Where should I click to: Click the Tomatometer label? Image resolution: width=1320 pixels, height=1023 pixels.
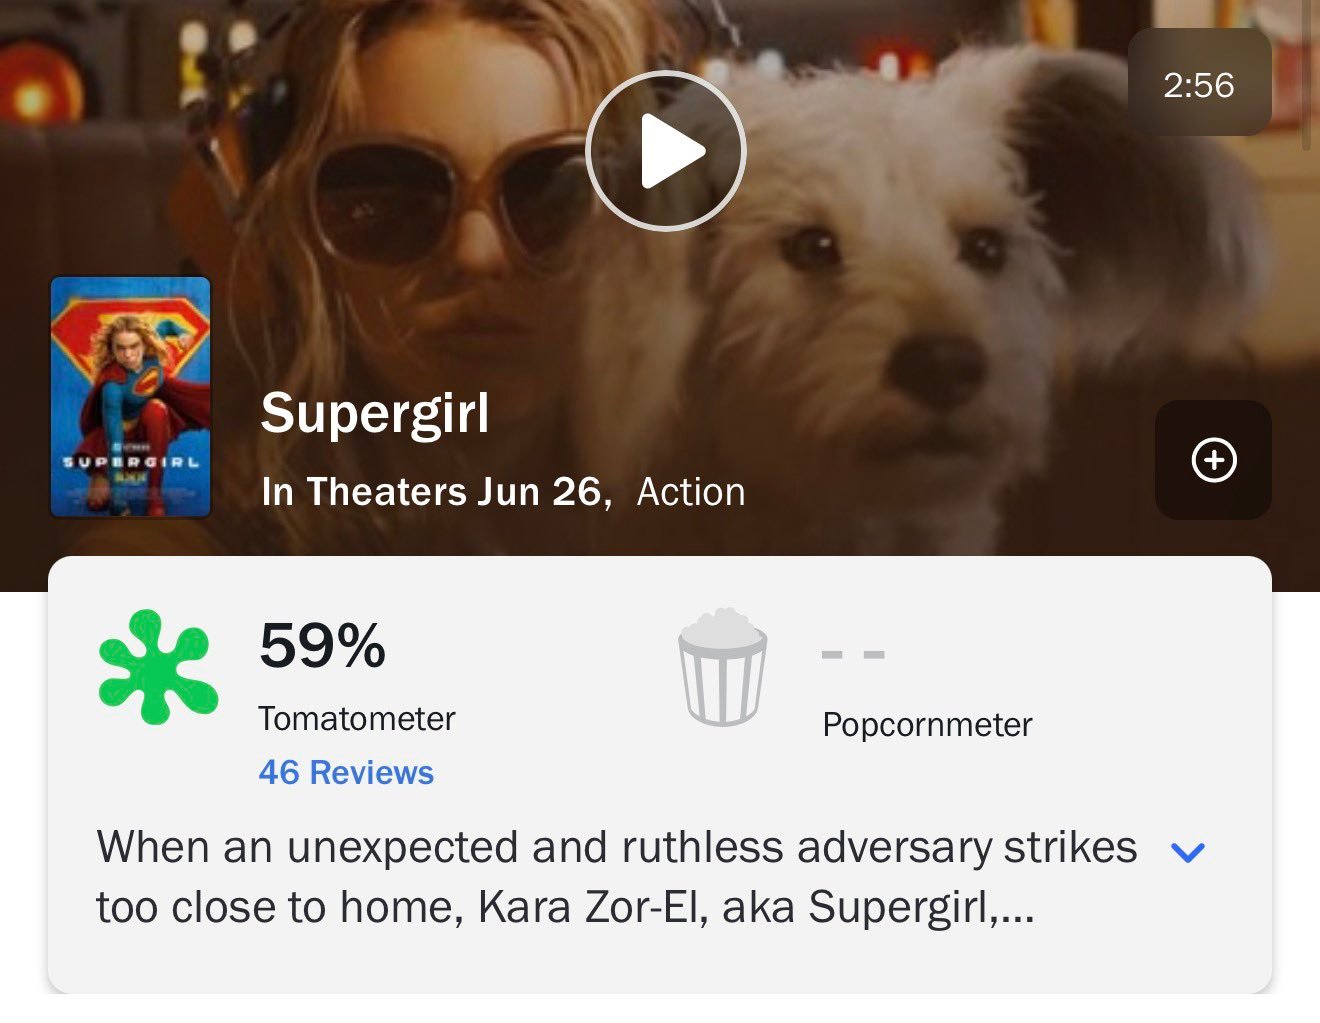[x=356, y=718]
